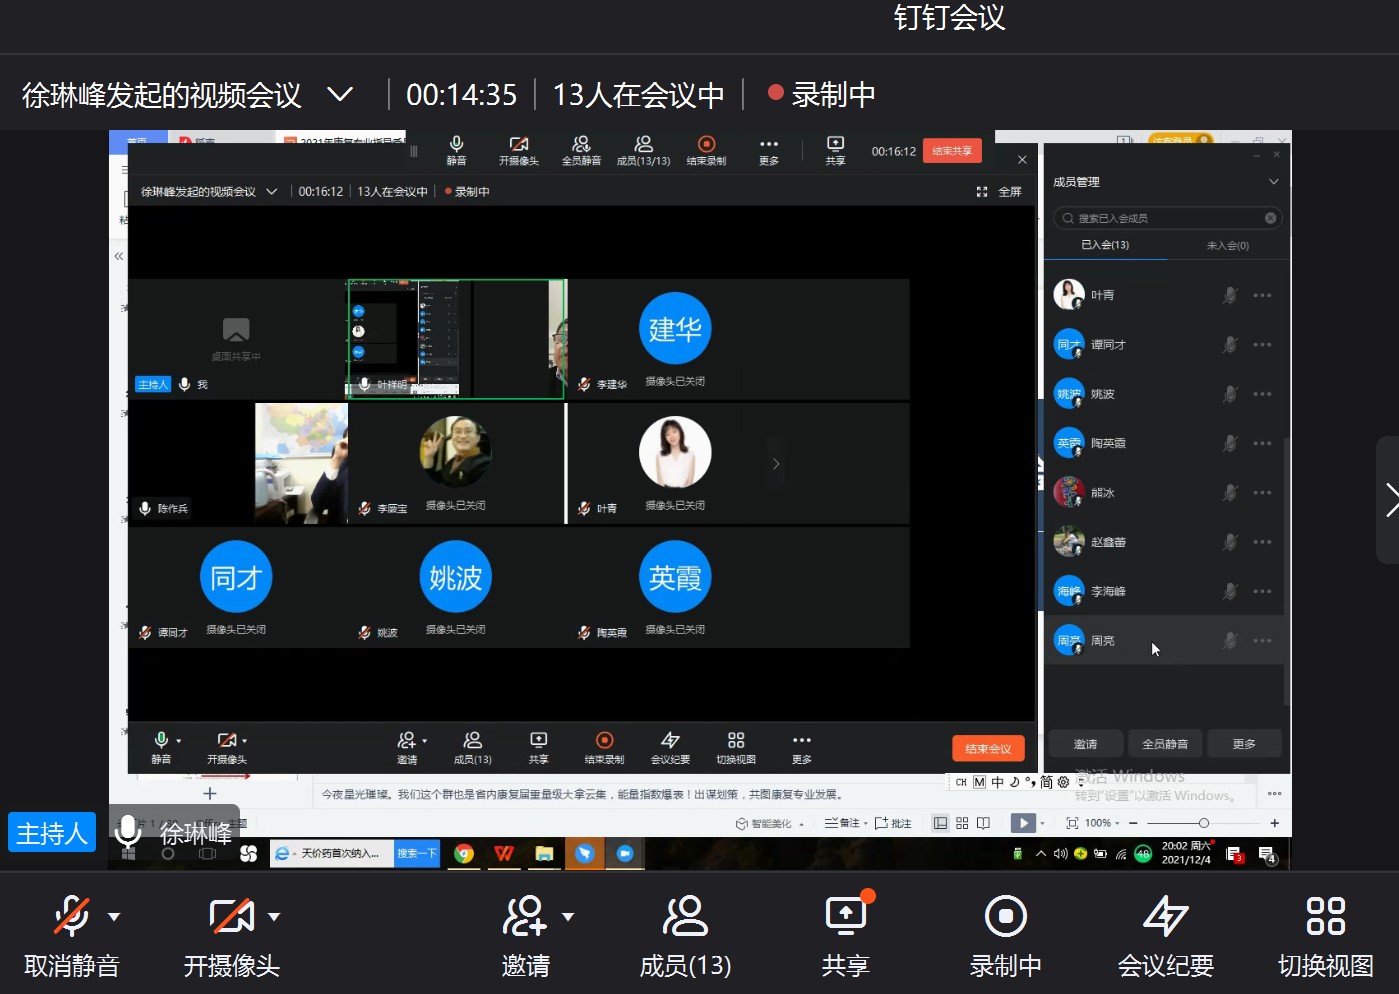Click orange 结束会议 button in shared window

click(988, 749)
